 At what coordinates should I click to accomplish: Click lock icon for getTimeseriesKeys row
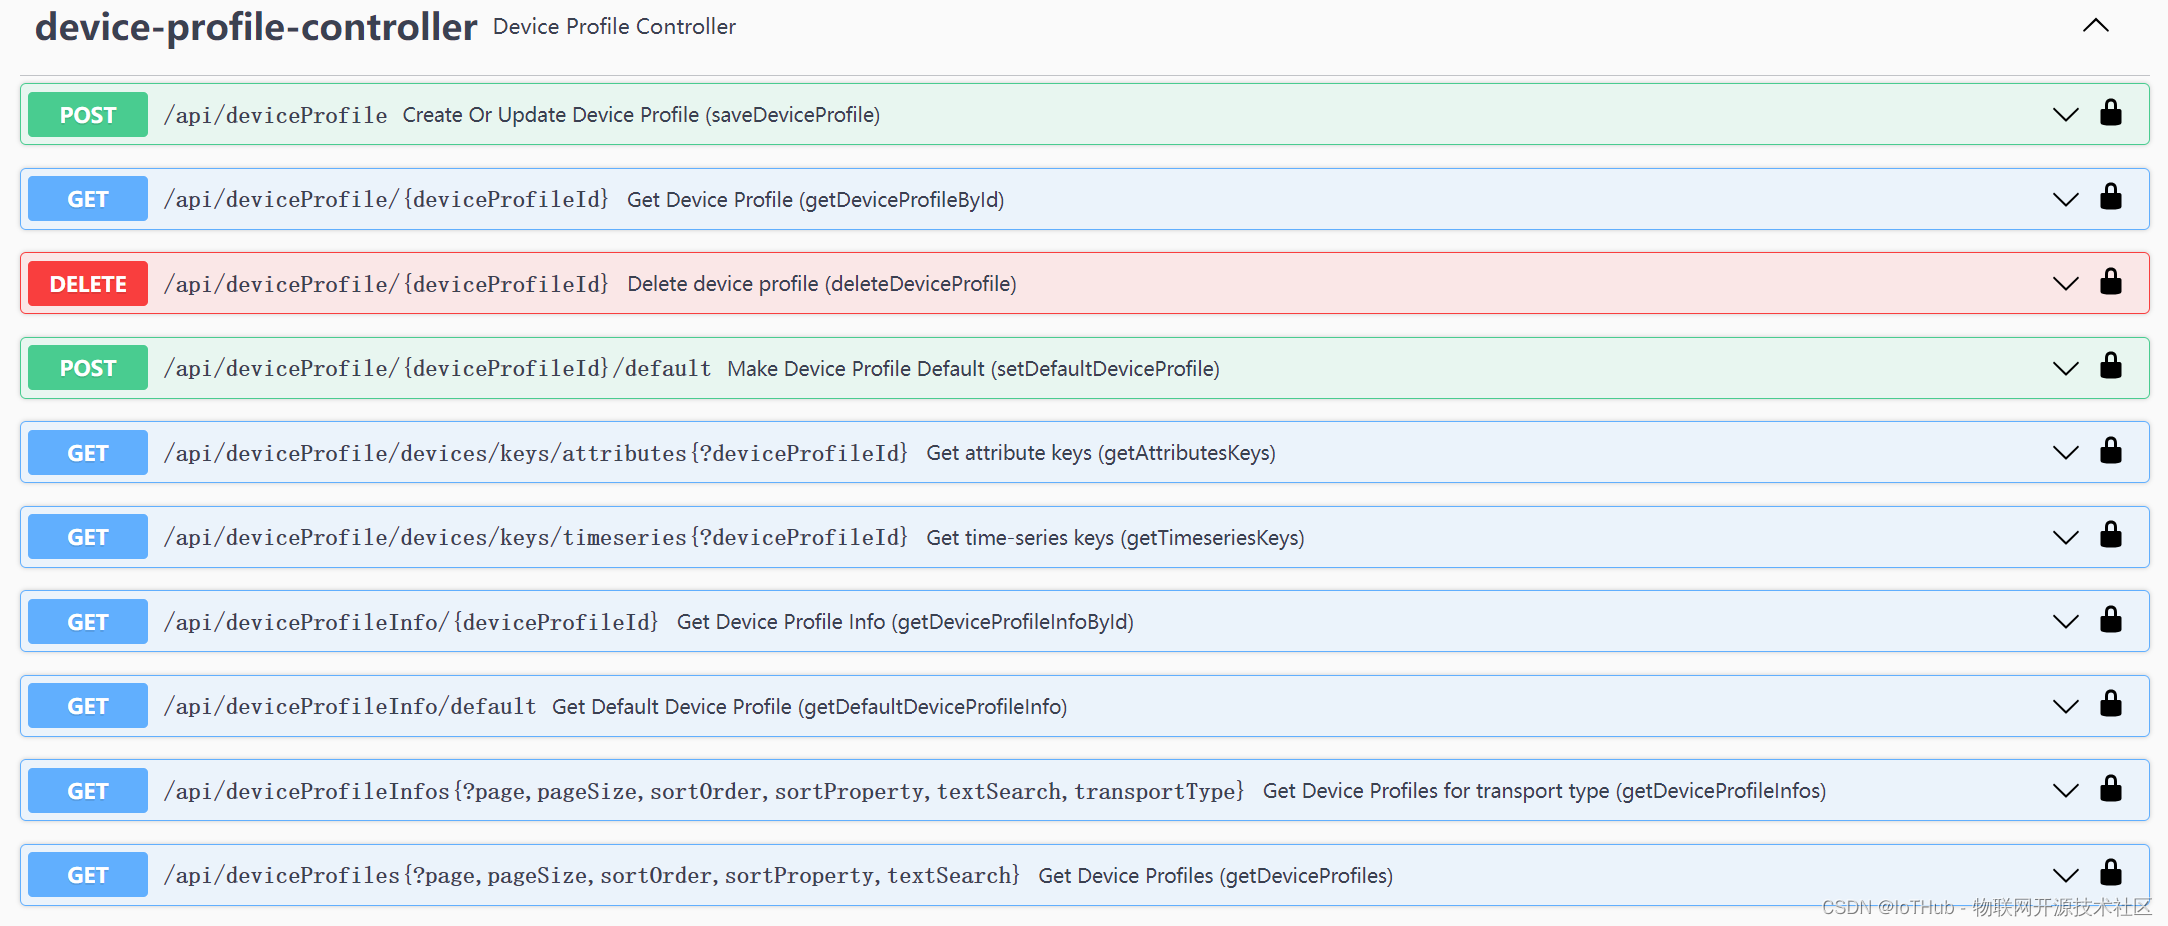coord(2111,535)
